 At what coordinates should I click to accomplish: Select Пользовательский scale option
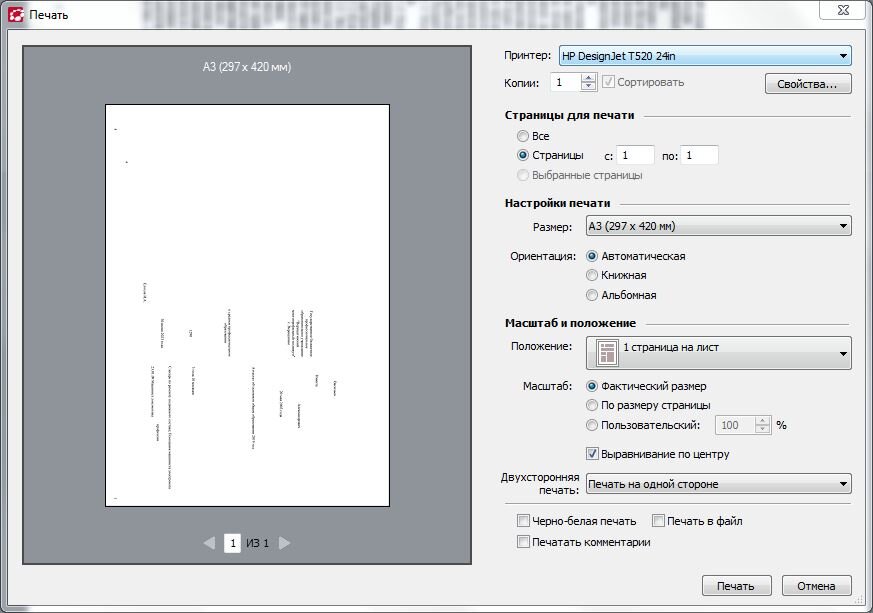(x=592, y=425)
